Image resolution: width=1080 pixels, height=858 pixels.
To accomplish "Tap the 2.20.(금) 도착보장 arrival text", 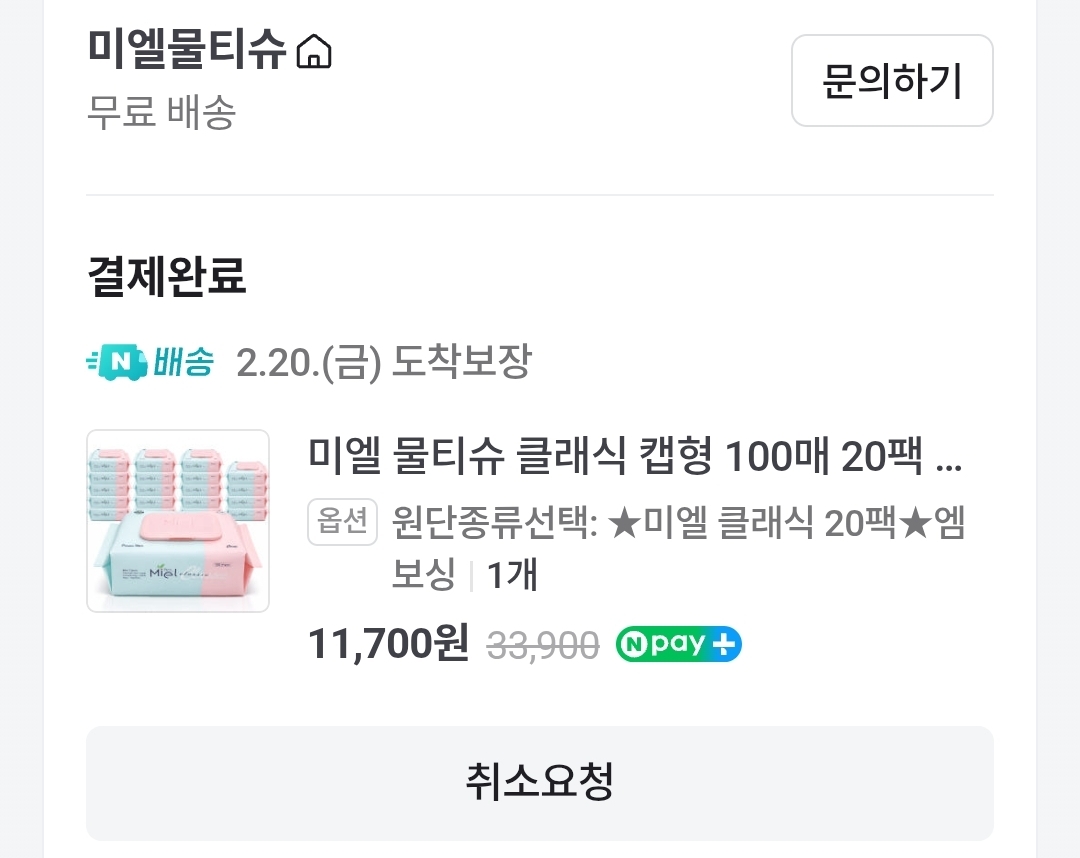I will 384,362.
